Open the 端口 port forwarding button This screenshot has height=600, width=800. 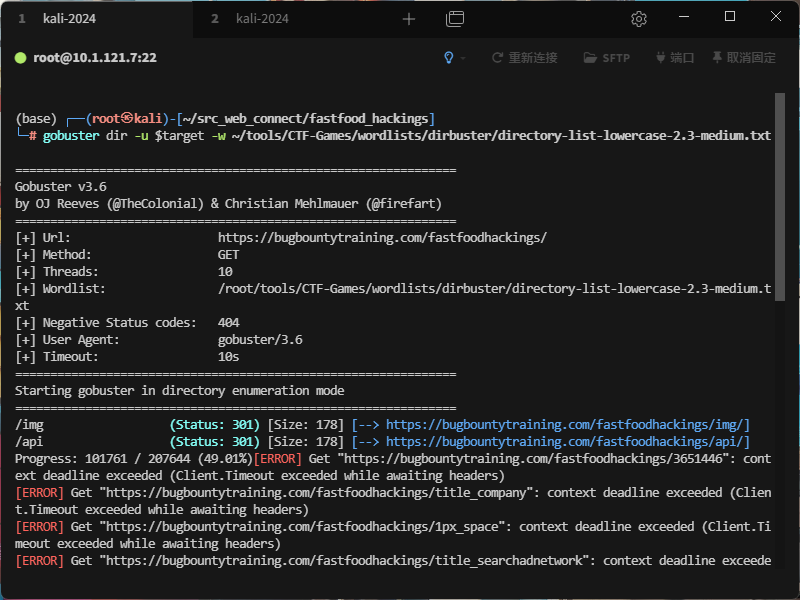point(674,58)
